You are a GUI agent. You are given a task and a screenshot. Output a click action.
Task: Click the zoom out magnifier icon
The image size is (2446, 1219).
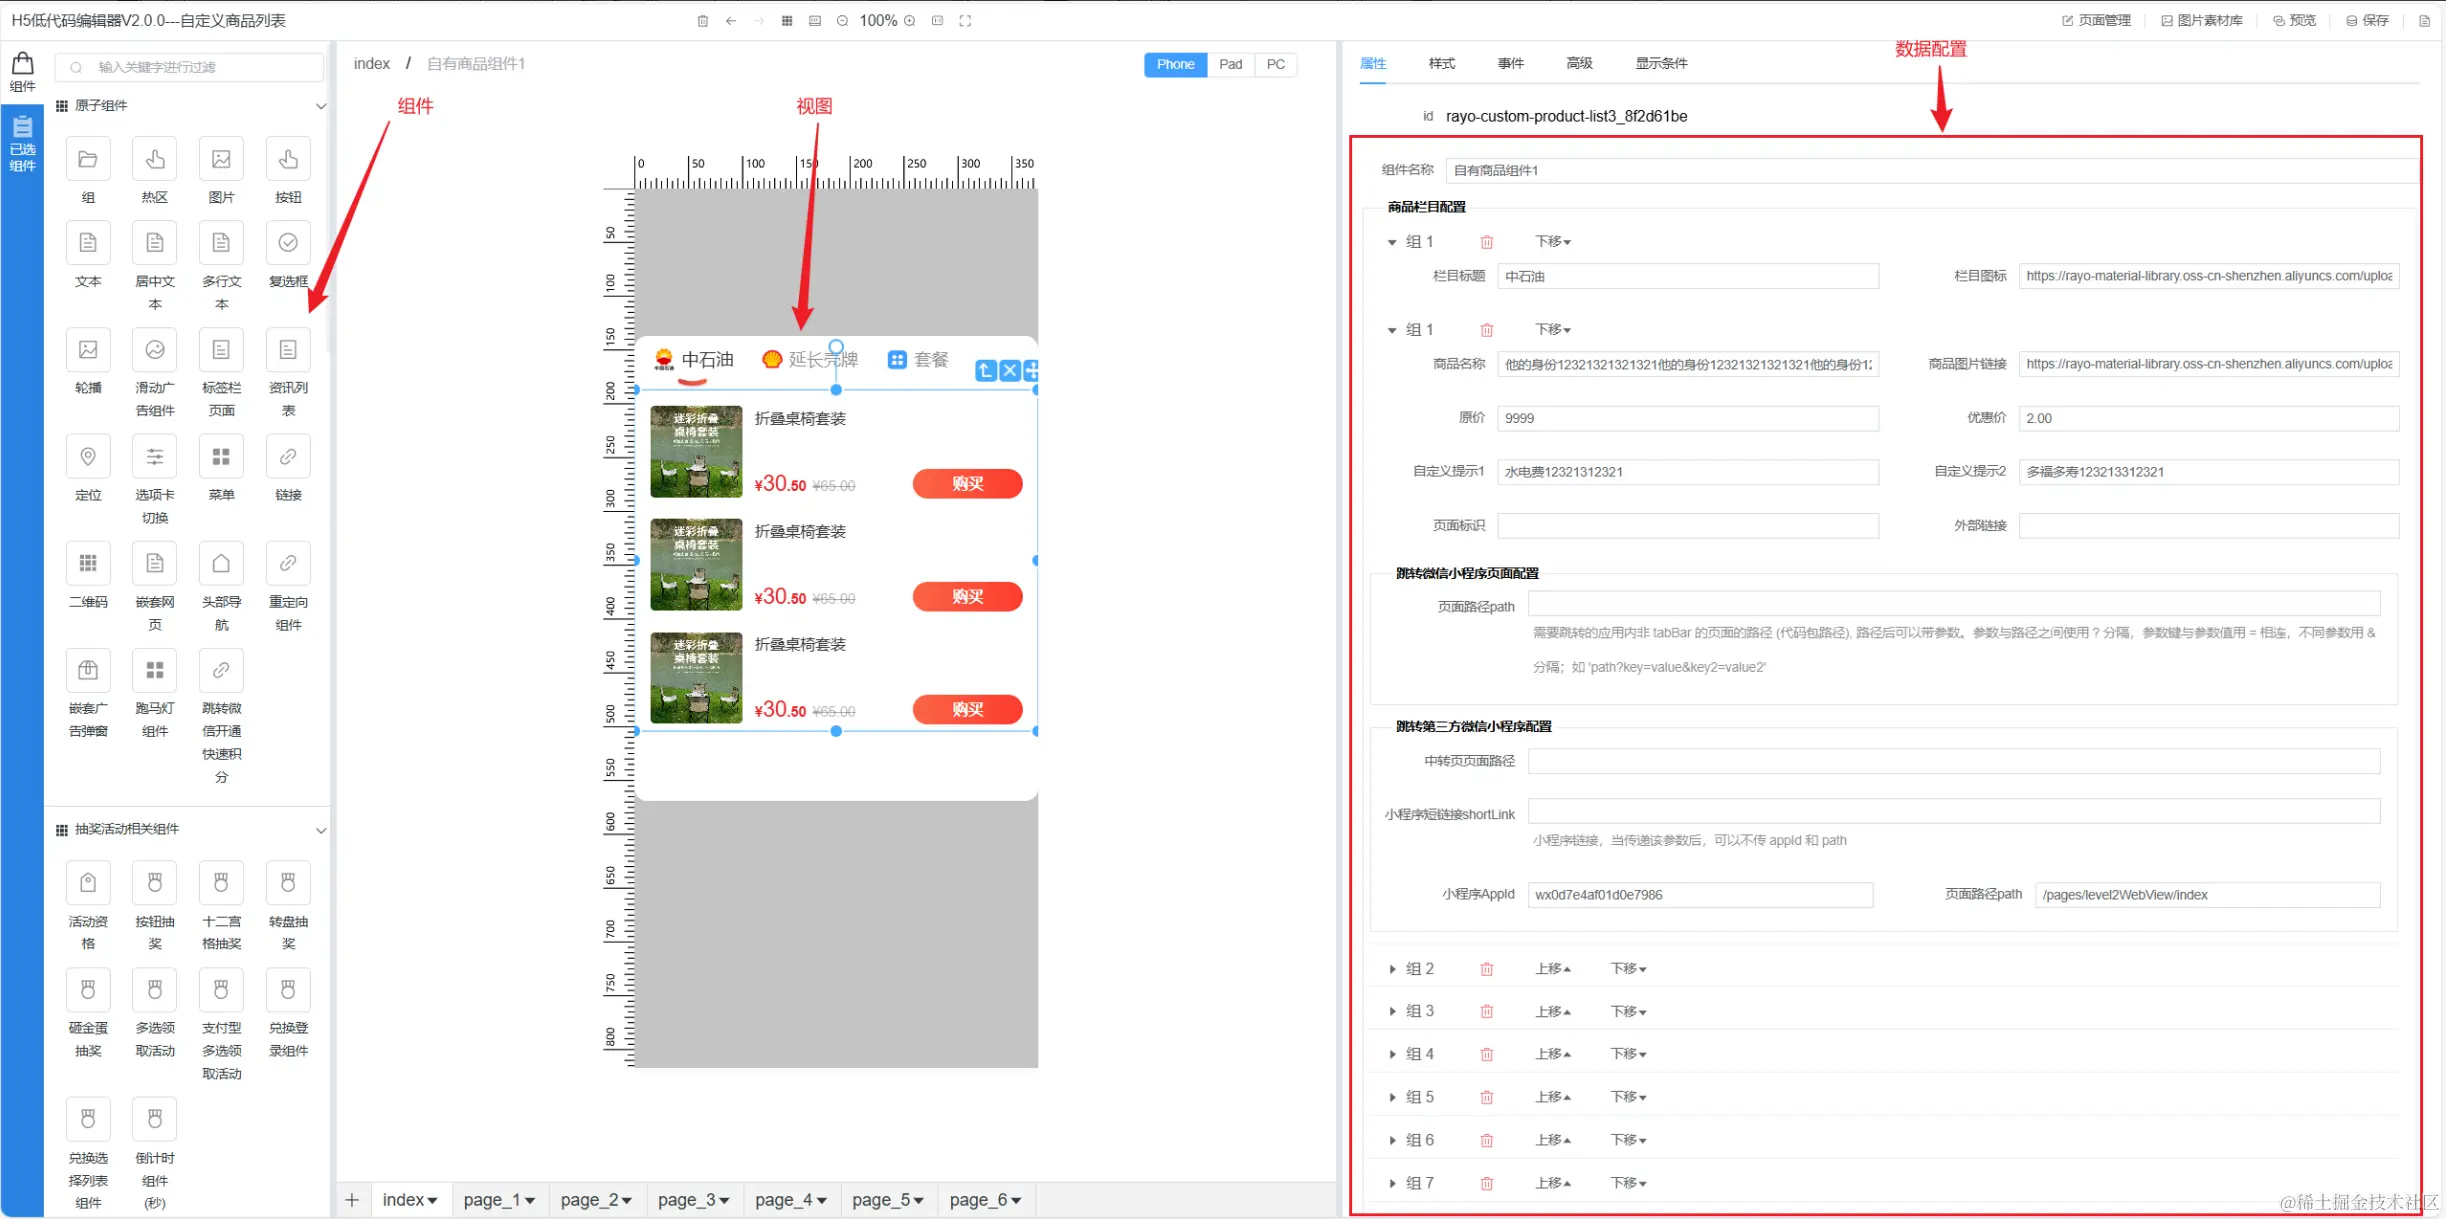(842, 21)
